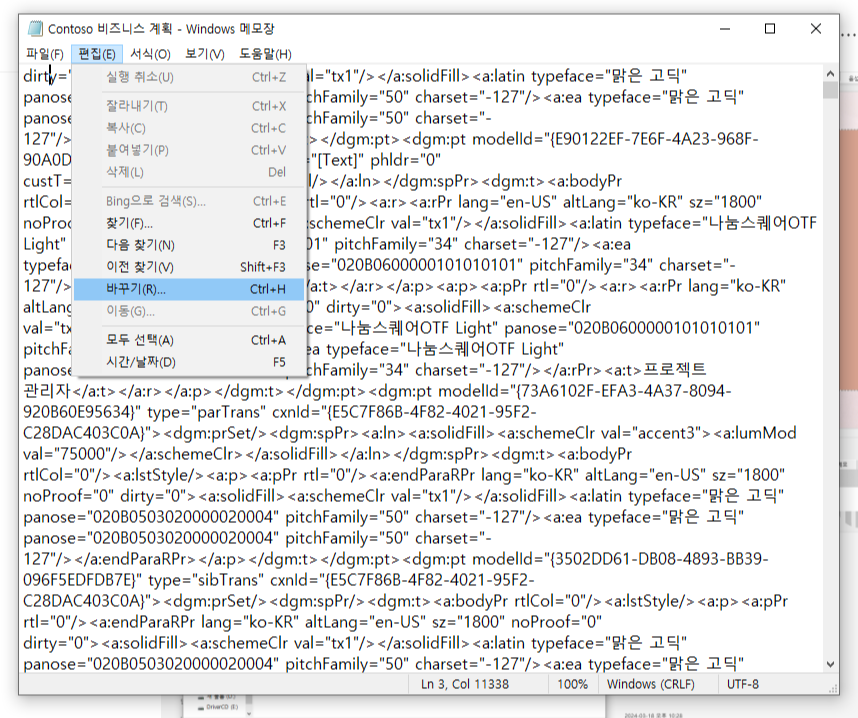The height and width of the screenshot is (718, 858).
Task: Open the 파일(F) menu
Action: 45,54
